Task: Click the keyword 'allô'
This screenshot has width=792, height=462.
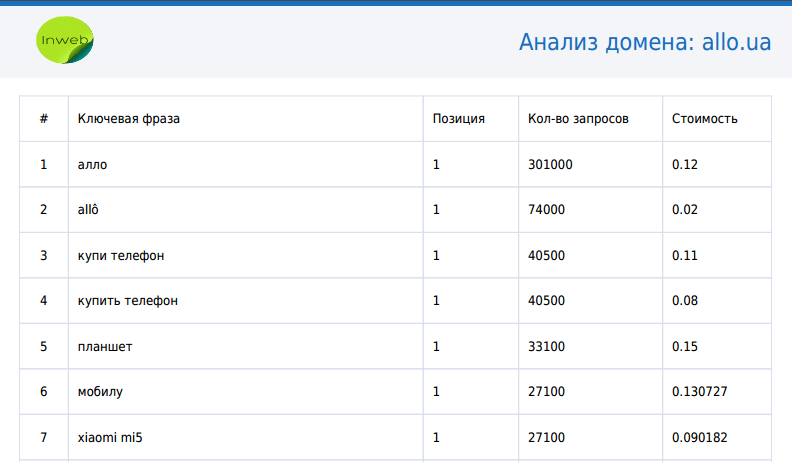Action: pos(88,209)
